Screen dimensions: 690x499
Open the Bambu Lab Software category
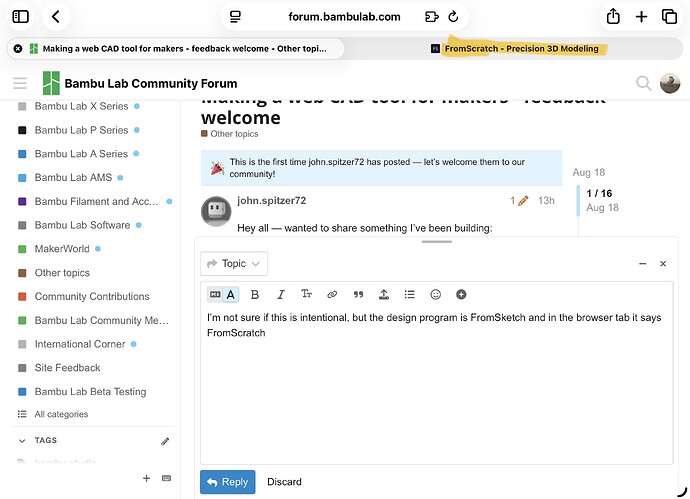[x=82, y=225]
